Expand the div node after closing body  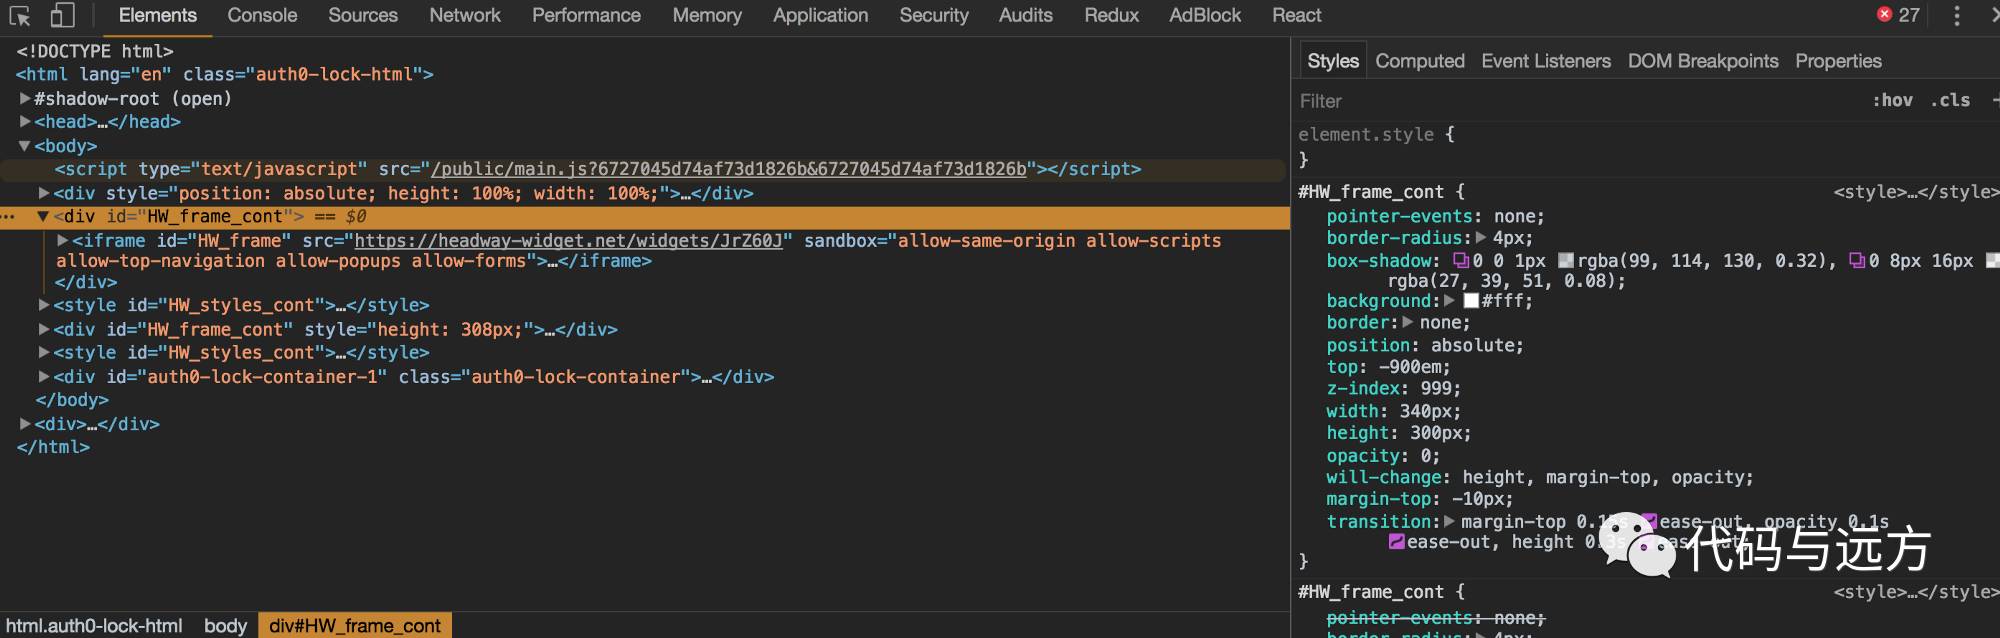pos(25,424)
